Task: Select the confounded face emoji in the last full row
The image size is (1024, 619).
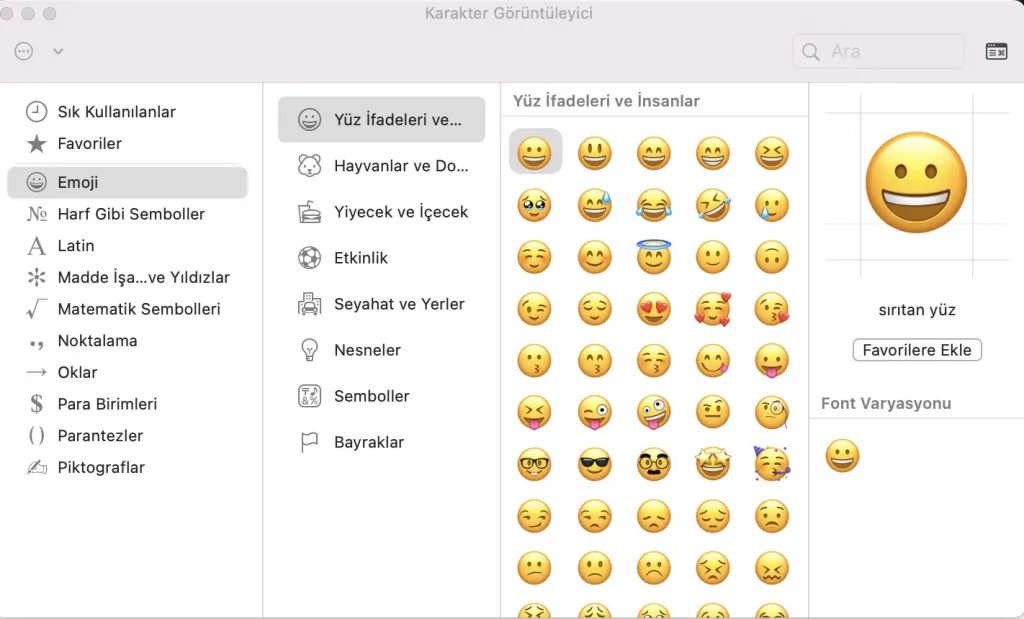Action: pos(772,567)
